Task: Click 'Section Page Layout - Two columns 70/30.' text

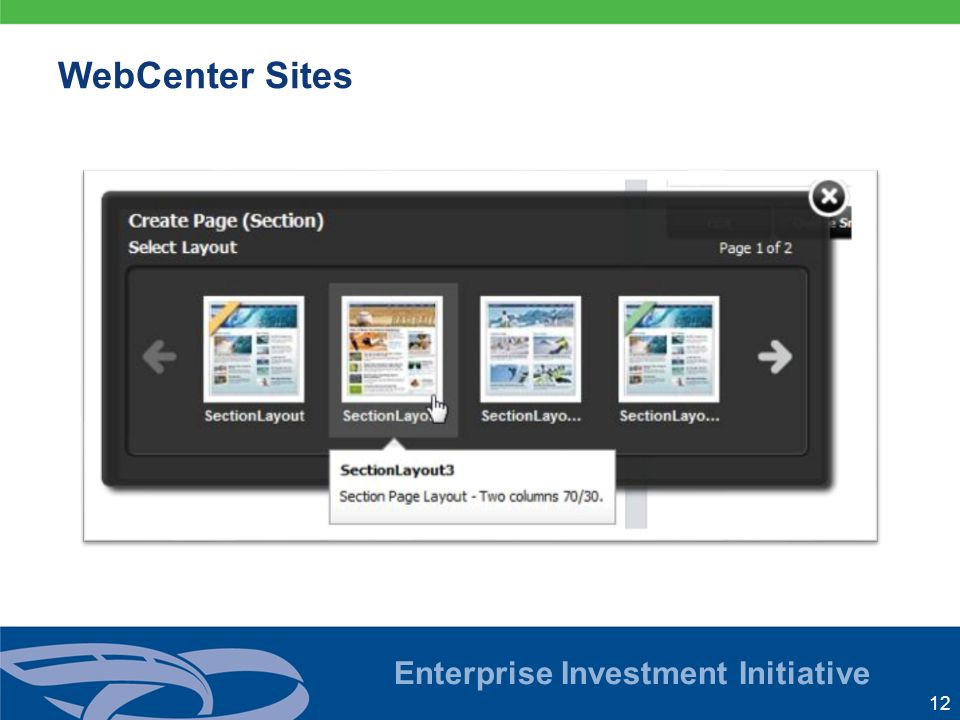Action: click(x=471, y=497)
